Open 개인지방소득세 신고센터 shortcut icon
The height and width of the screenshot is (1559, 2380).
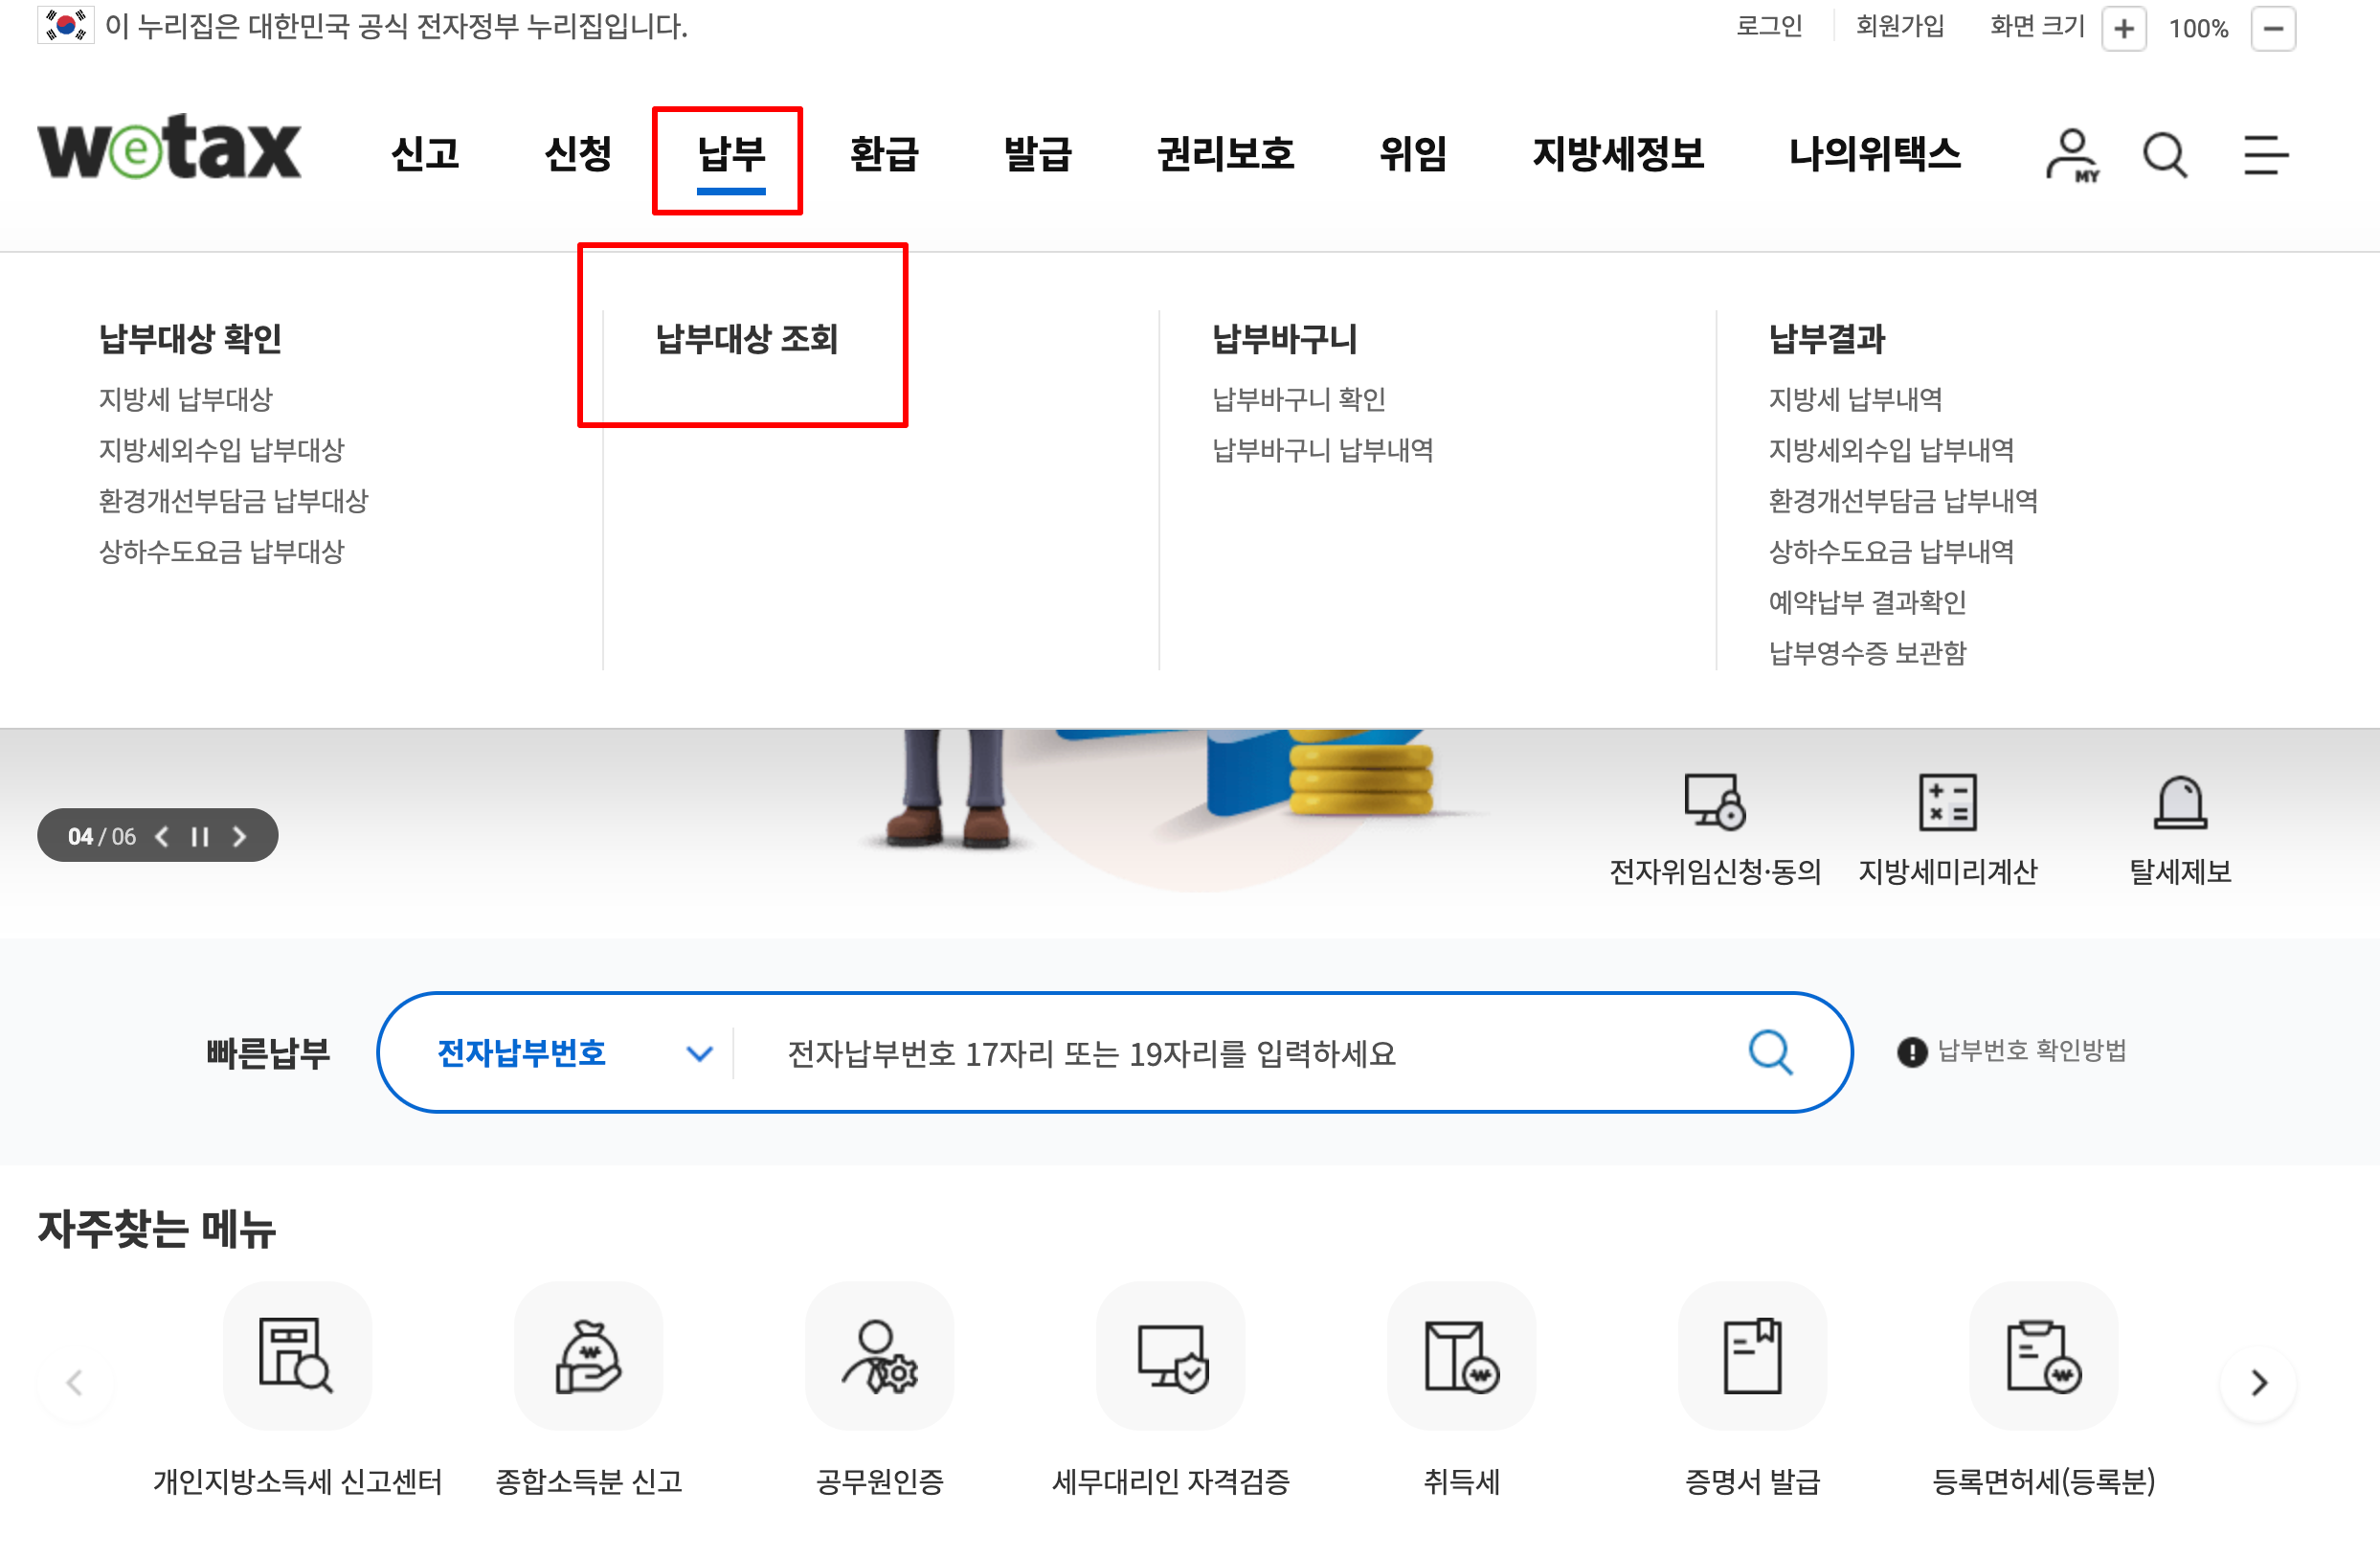pos(296,1355)
